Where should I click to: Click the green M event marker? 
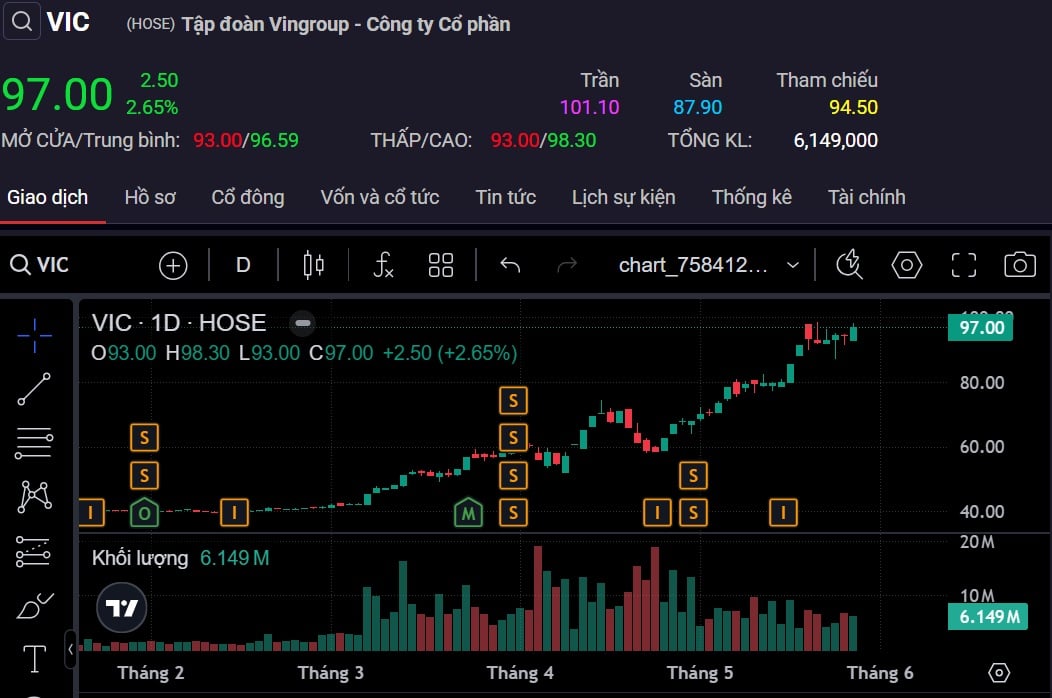pos(468,513)
